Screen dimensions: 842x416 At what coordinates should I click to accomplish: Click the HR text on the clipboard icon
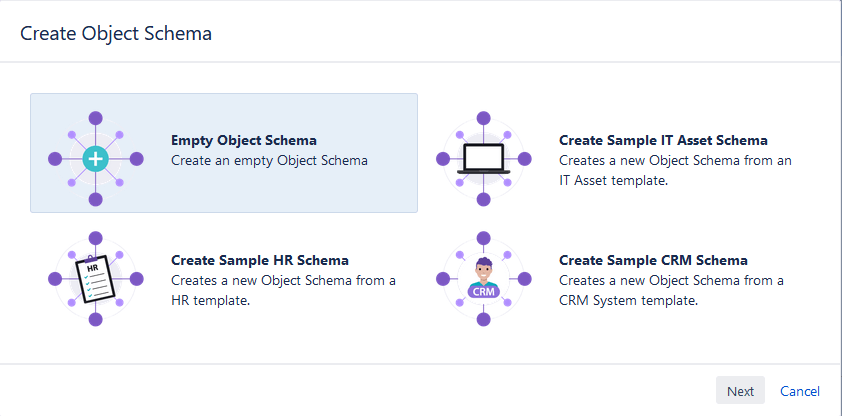click(92, 269)
